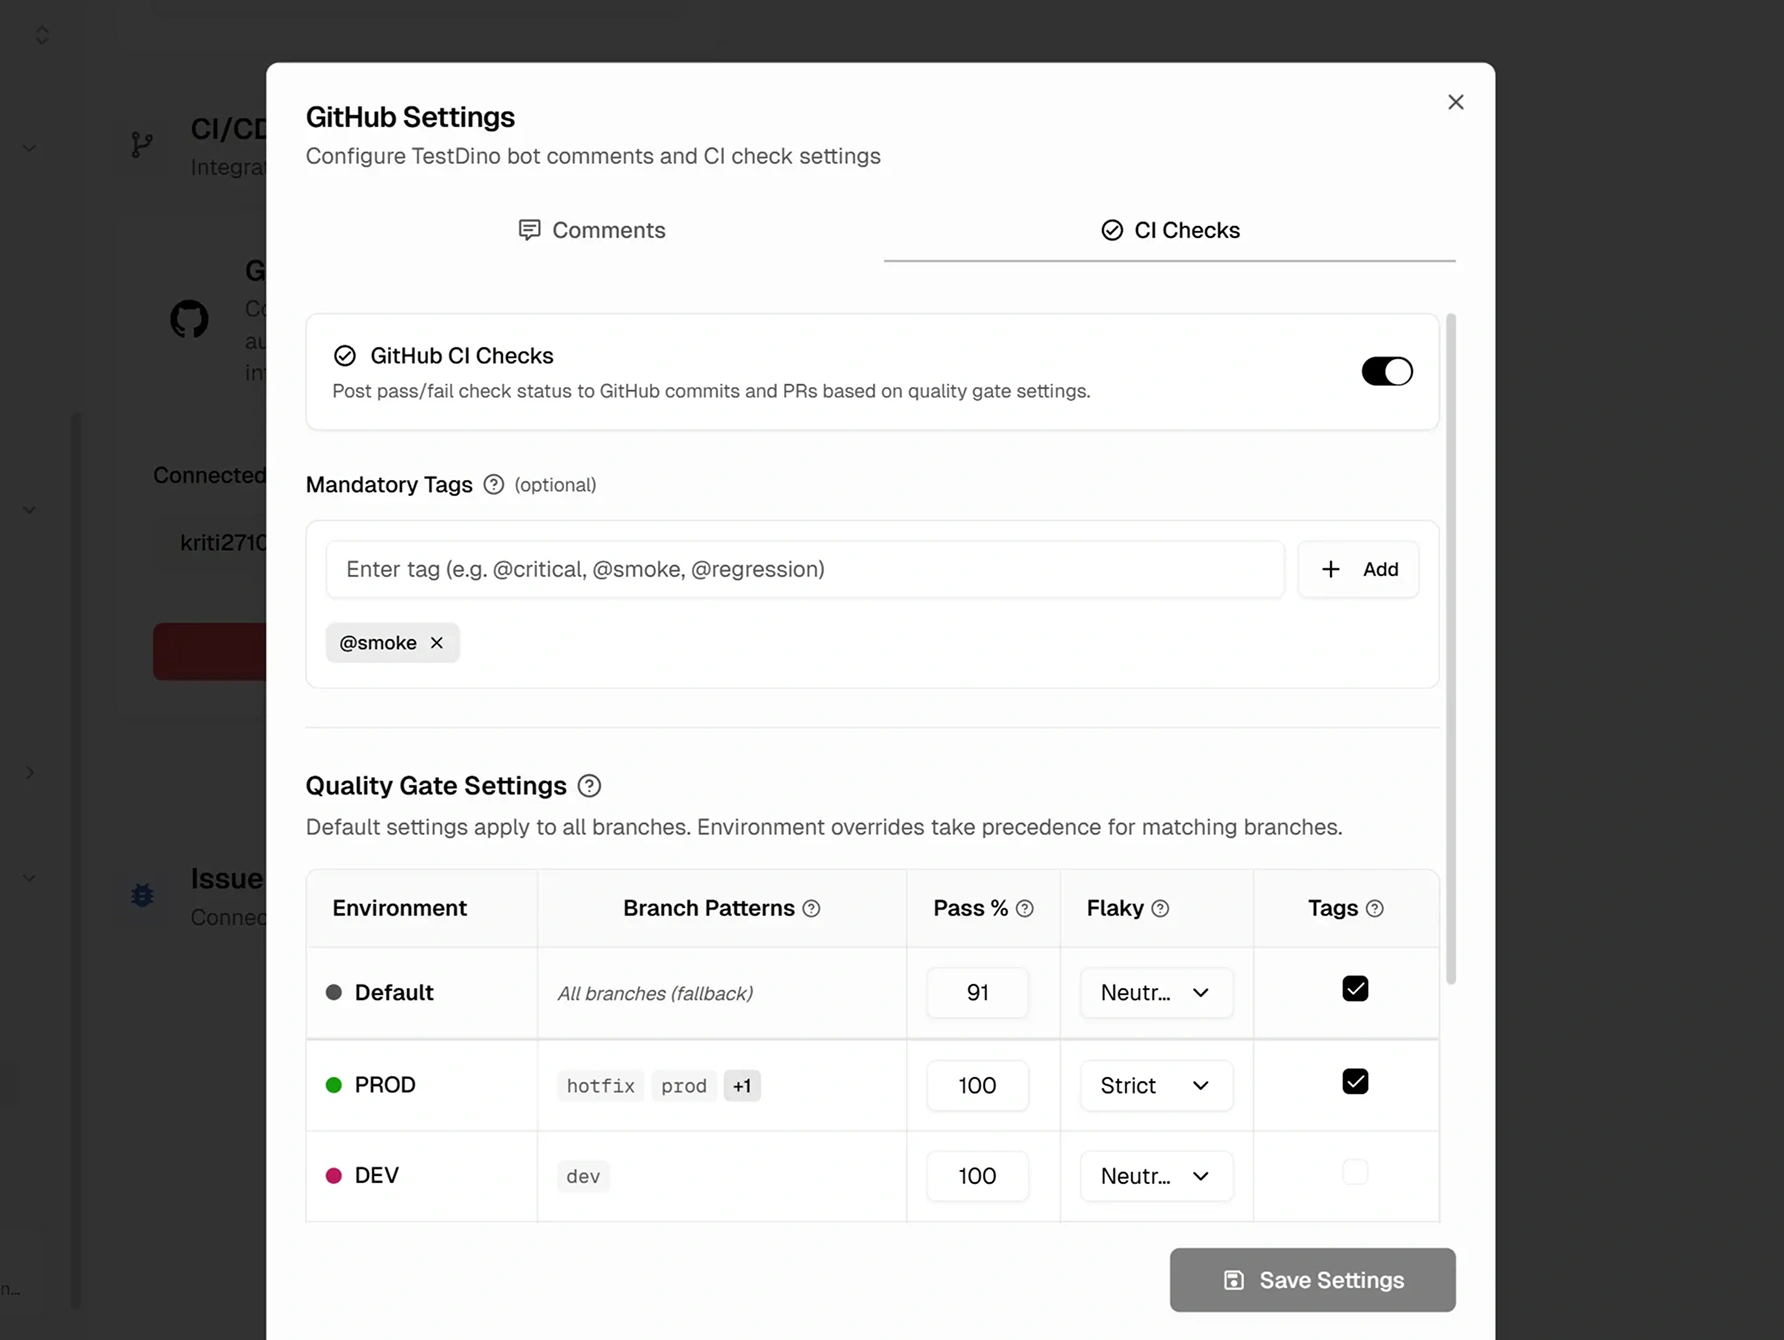Open Quality Gate Settings help icon
The width and height of the screenshot is (1784, 1340).
589,786
